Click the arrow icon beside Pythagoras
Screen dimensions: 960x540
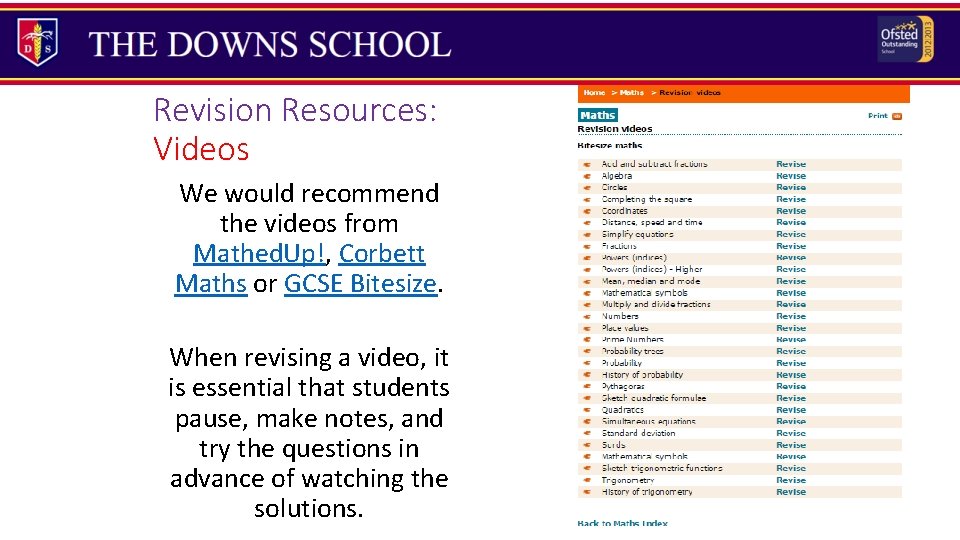coord(587,387)
